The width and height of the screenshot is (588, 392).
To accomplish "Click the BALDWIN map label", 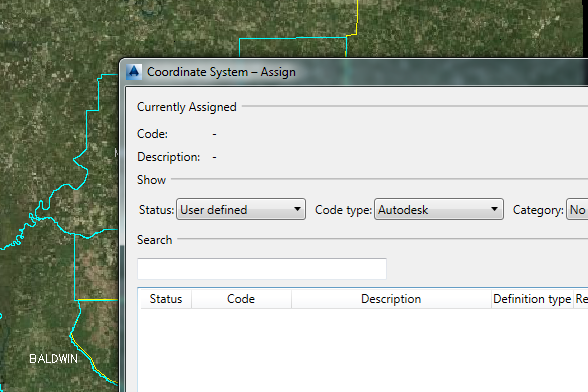I will (x=54, y=359).
